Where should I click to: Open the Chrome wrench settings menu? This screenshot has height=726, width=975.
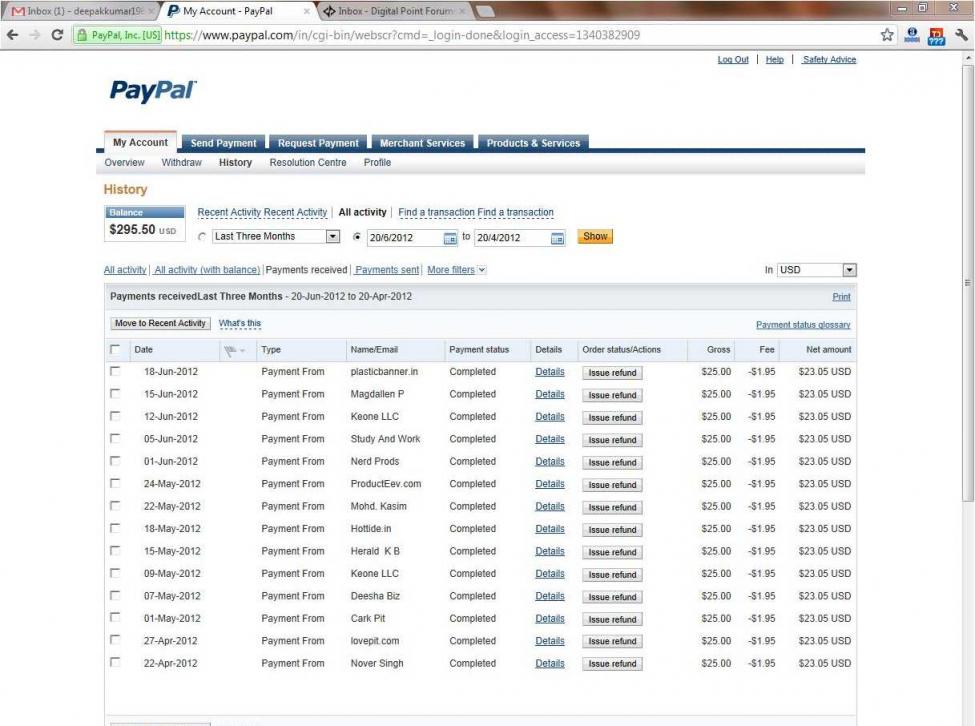[x=961, y=35]
